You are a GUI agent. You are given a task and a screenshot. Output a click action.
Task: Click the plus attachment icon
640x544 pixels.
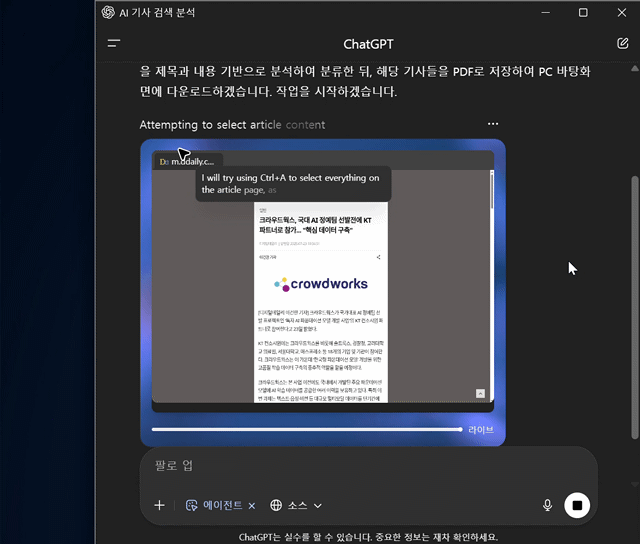(x=159, y=505)
